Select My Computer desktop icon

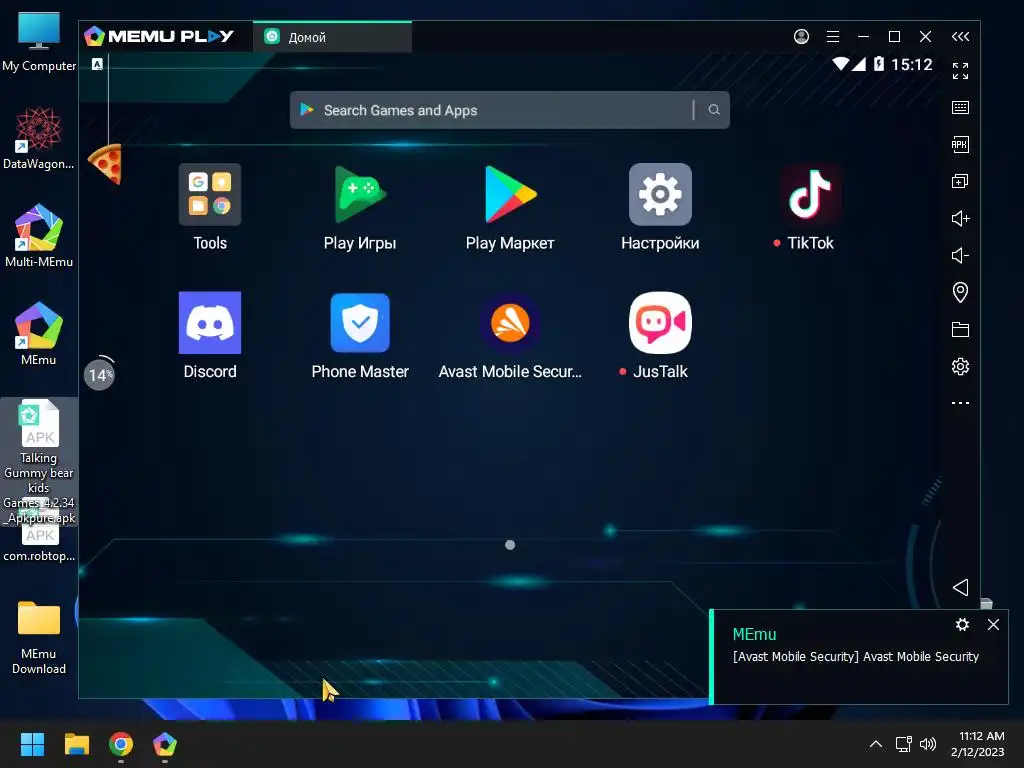39,40
